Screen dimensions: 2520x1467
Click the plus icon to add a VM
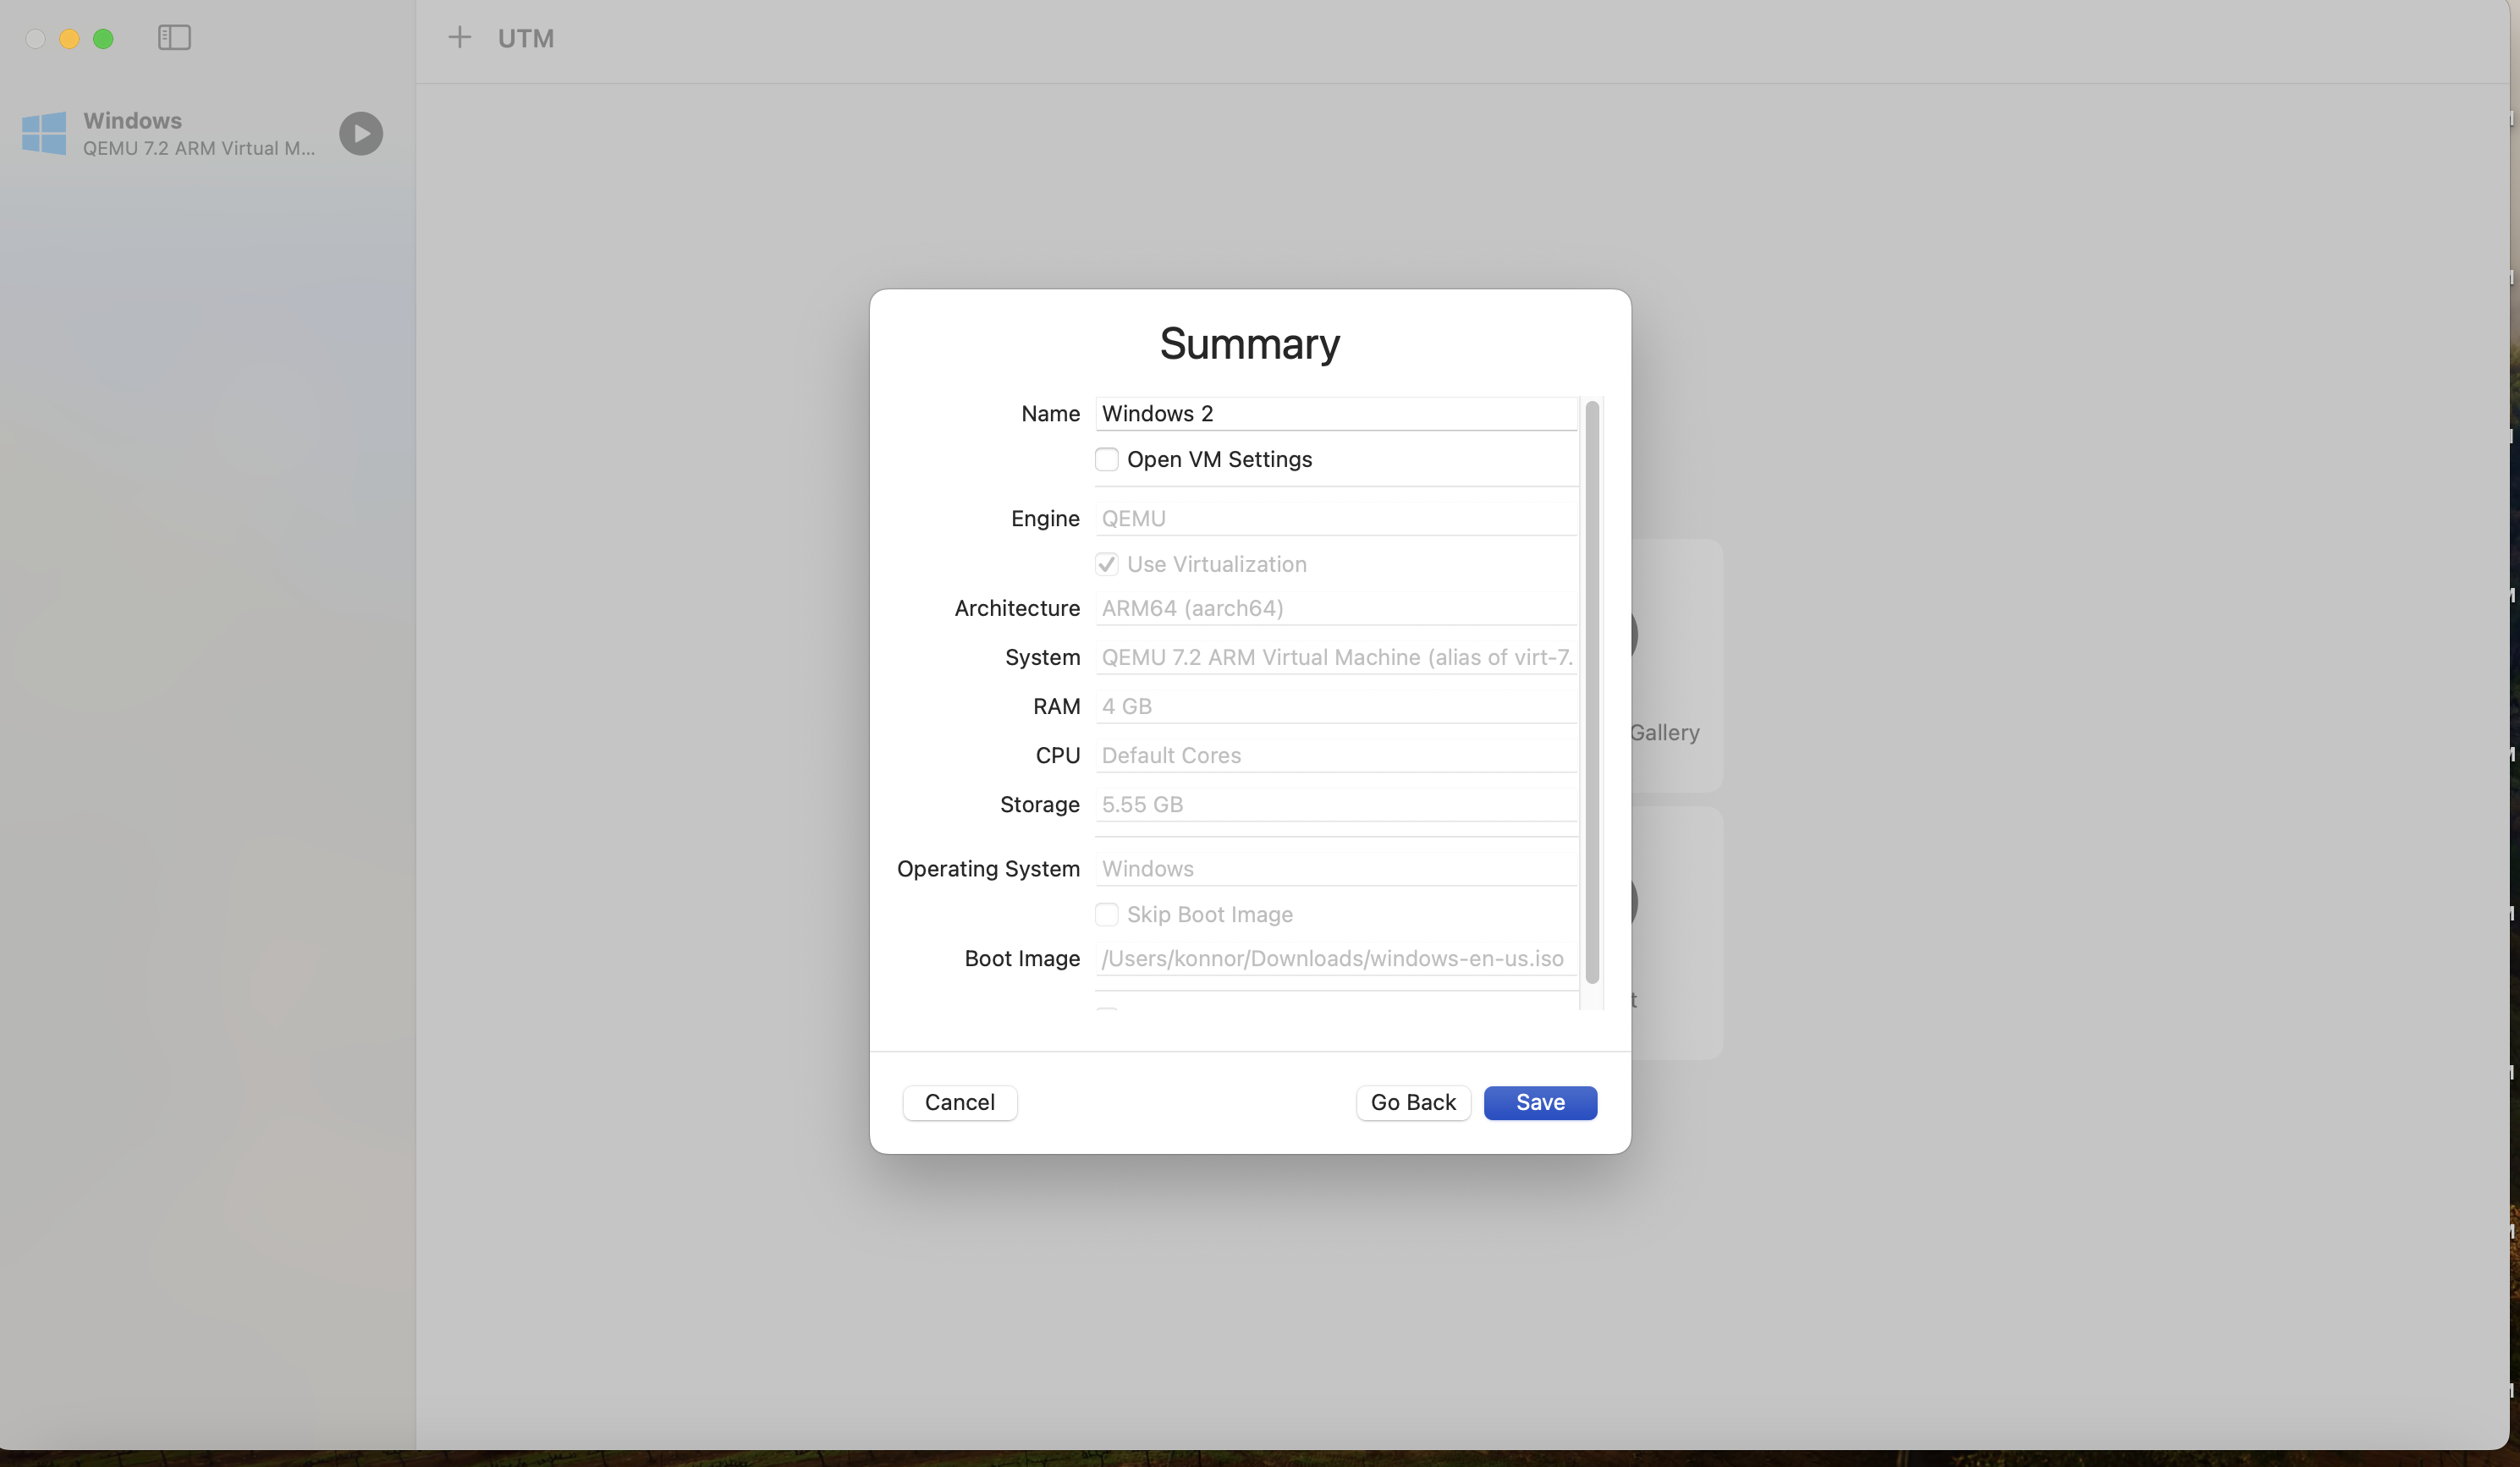pyautogui.click(x=459, y=38)
